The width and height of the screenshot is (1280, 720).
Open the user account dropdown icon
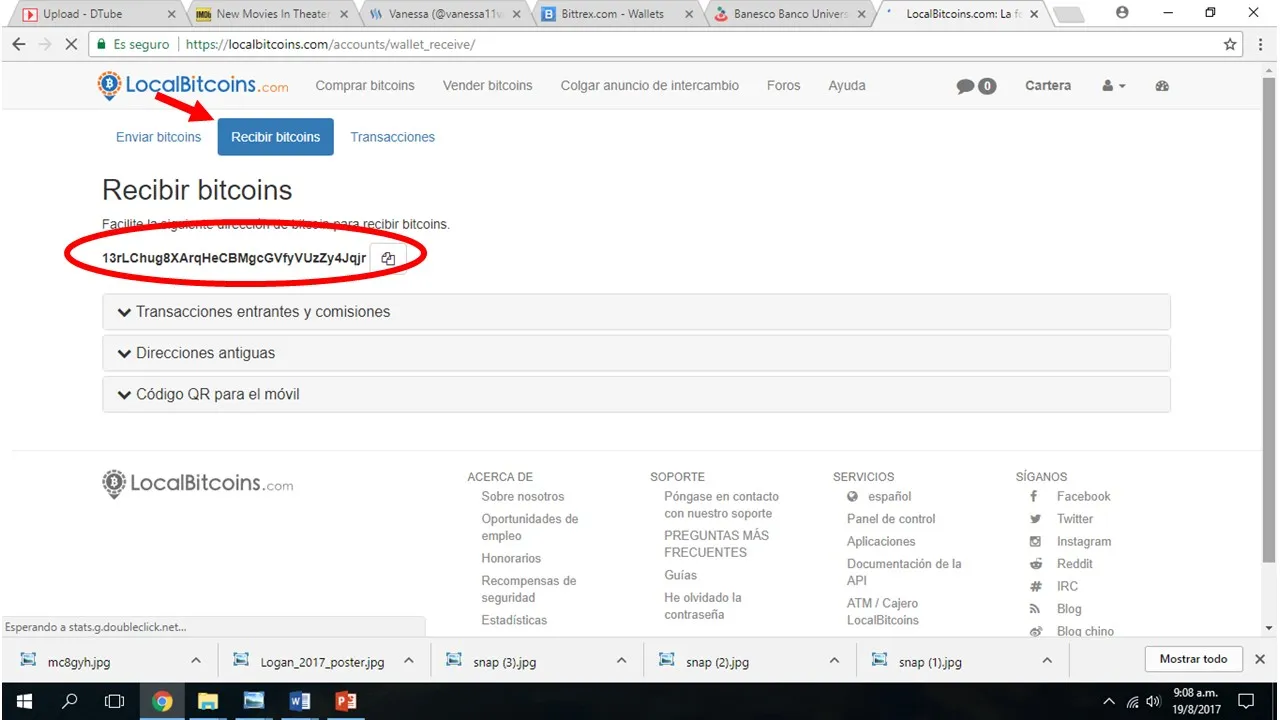pyautogui.click(x=1114, y=86)
